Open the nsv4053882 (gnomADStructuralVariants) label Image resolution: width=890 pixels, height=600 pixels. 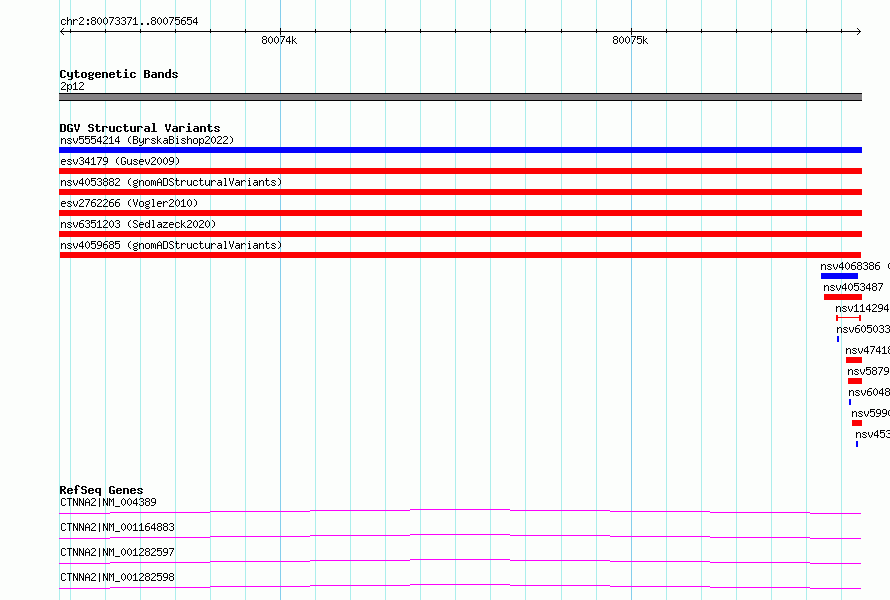click(x=171, y=182)
